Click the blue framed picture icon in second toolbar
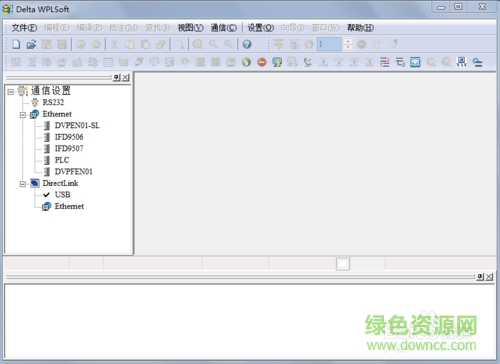The width and height of the screenshot is (500, 364). pyautogui.click(x=415, y=62)
